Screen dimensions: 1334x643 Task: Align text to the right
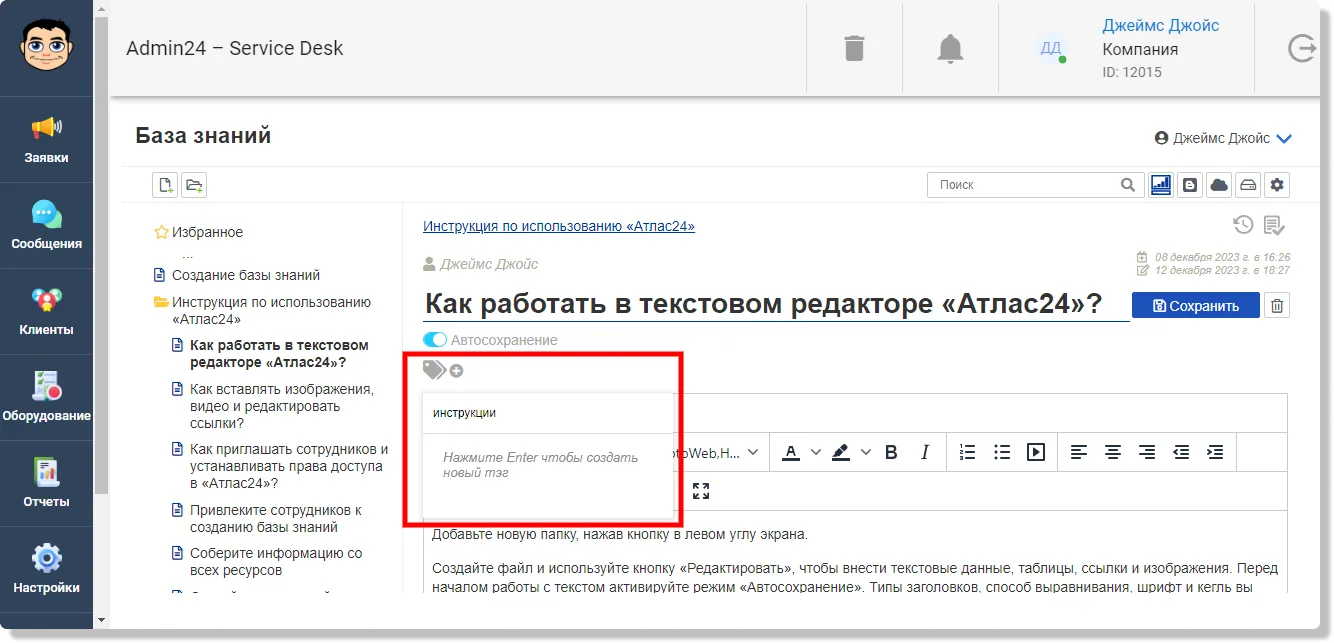click(x=1147, y=453)
